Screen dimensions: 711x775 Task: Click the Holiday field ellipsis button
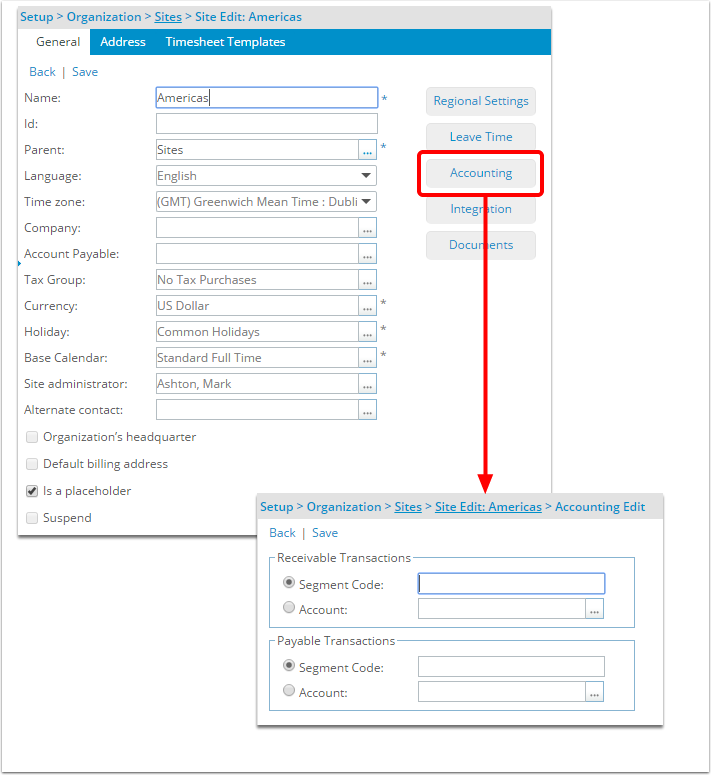pyautogui.click(x=368, y=332)
